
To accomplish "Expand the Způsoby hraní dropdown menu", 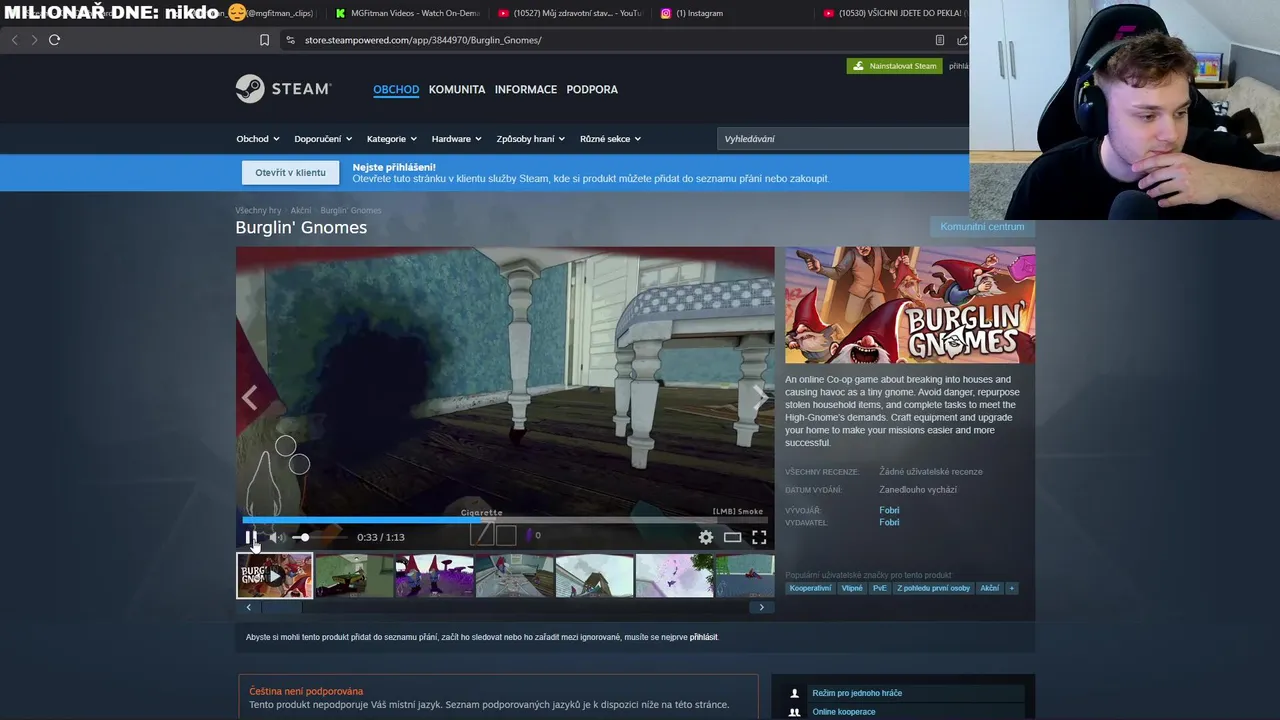I will pyautogui.click(x=531, y=139).
